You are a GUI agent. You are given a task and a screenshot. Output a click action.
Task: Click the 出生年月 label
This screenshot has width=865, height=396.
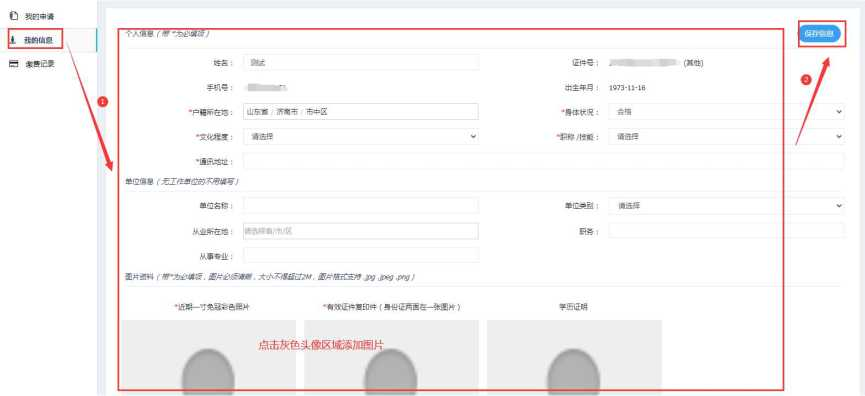tap(581, 88)
